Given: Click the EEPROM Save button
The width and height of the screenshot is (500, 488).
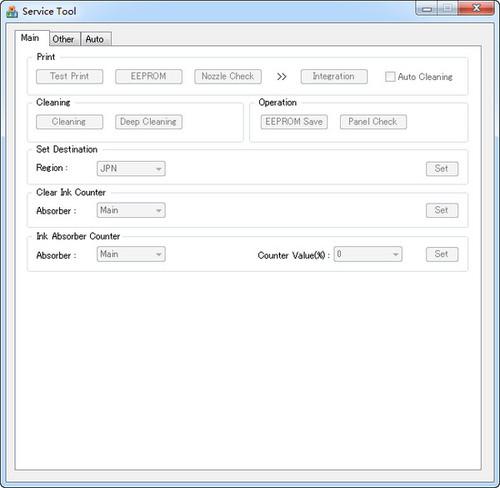Looking at the screenshot, I should (x=294, y=122).
